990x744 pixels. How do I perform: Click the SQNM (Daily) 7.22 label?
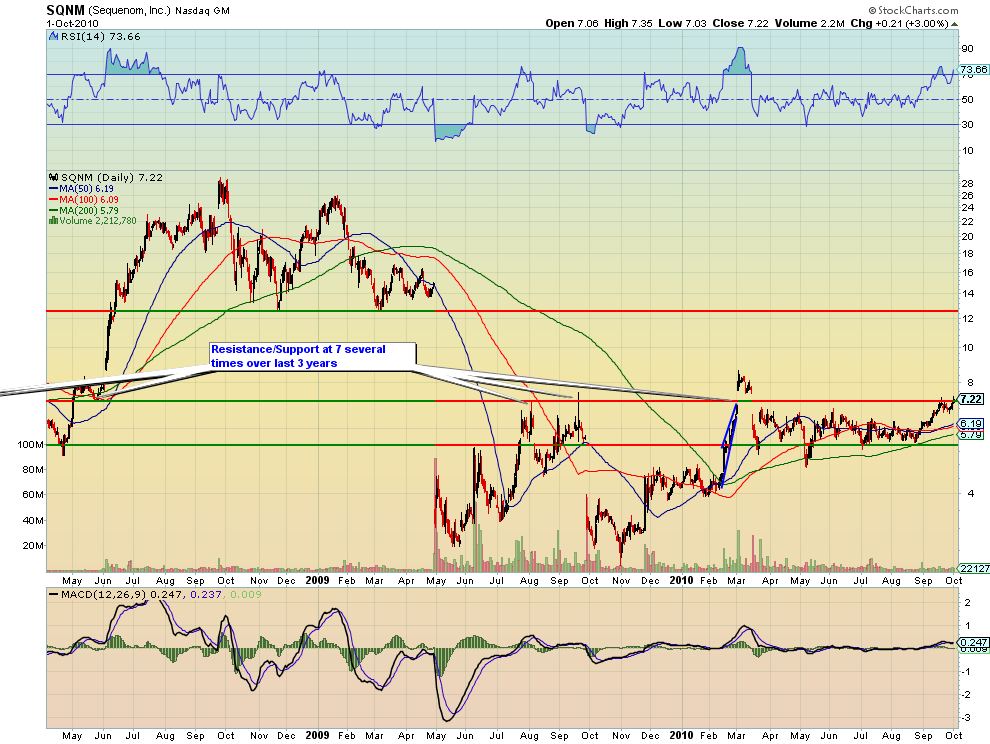point(112,177)
